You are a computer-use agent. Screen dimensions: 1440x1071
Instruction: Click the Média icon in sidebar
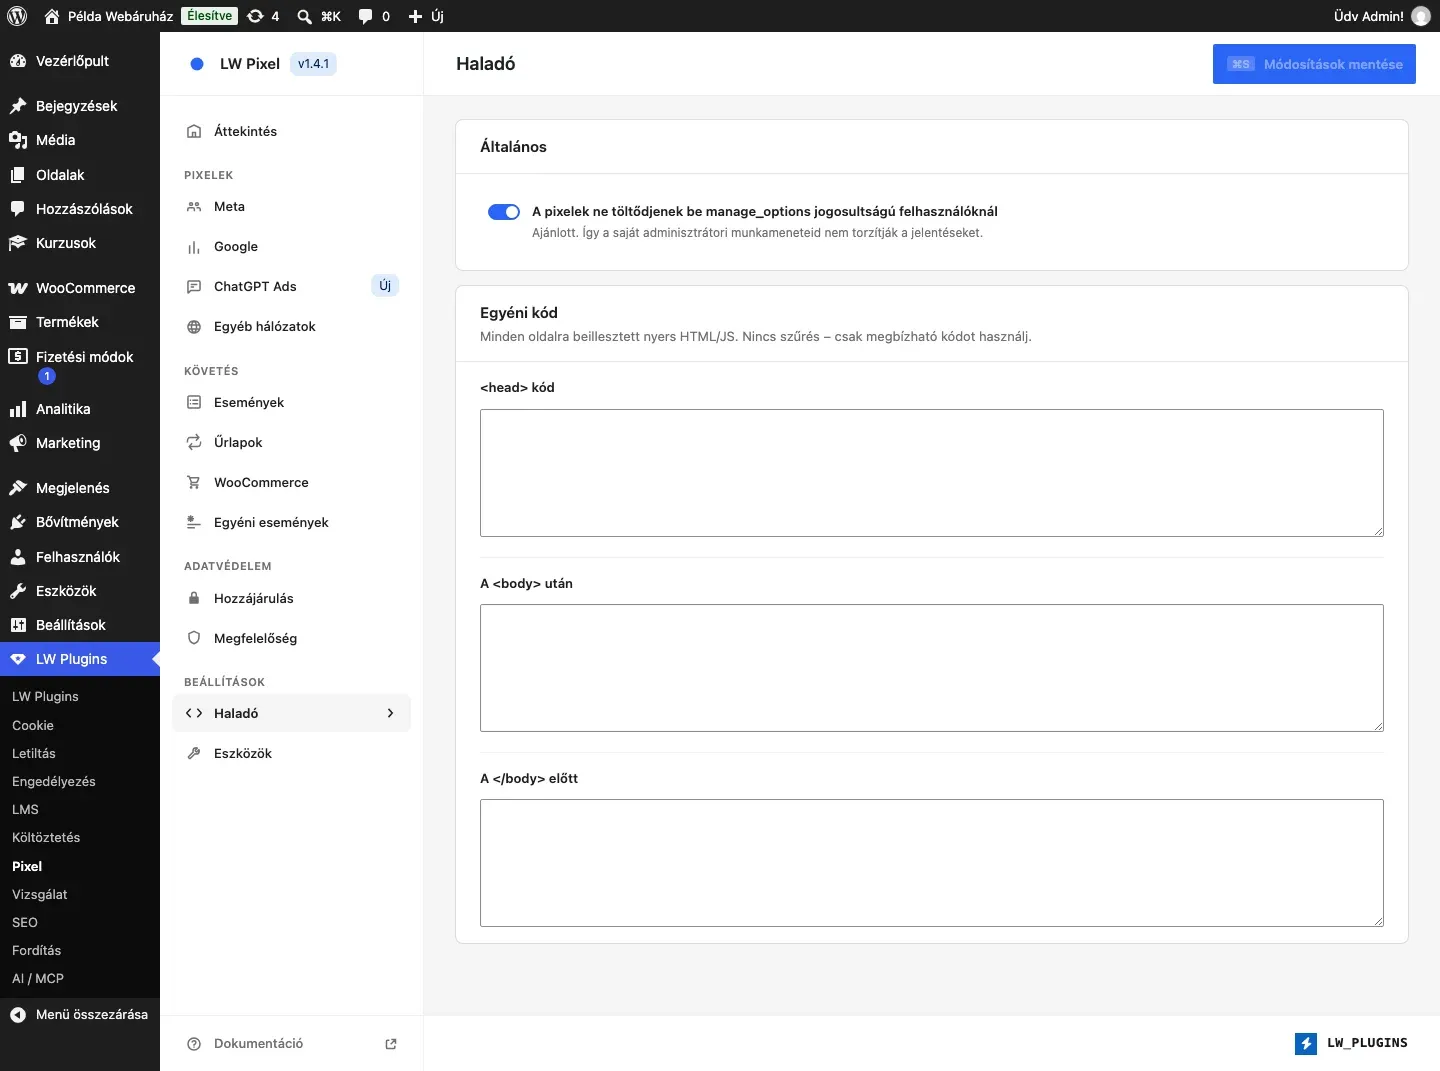tap(17, 140)
